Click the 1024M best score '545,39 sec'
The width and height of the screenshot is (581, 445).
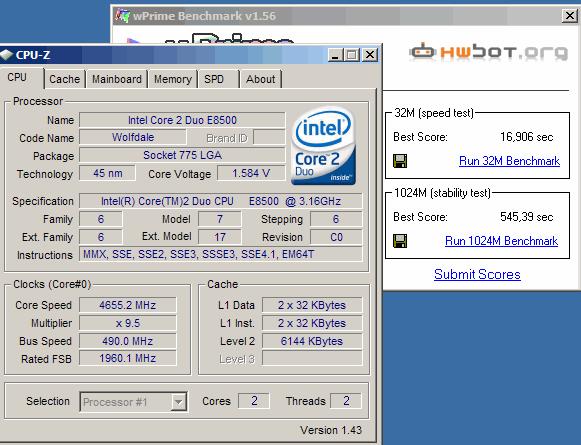pyautogui.click(x=527, y=217)
